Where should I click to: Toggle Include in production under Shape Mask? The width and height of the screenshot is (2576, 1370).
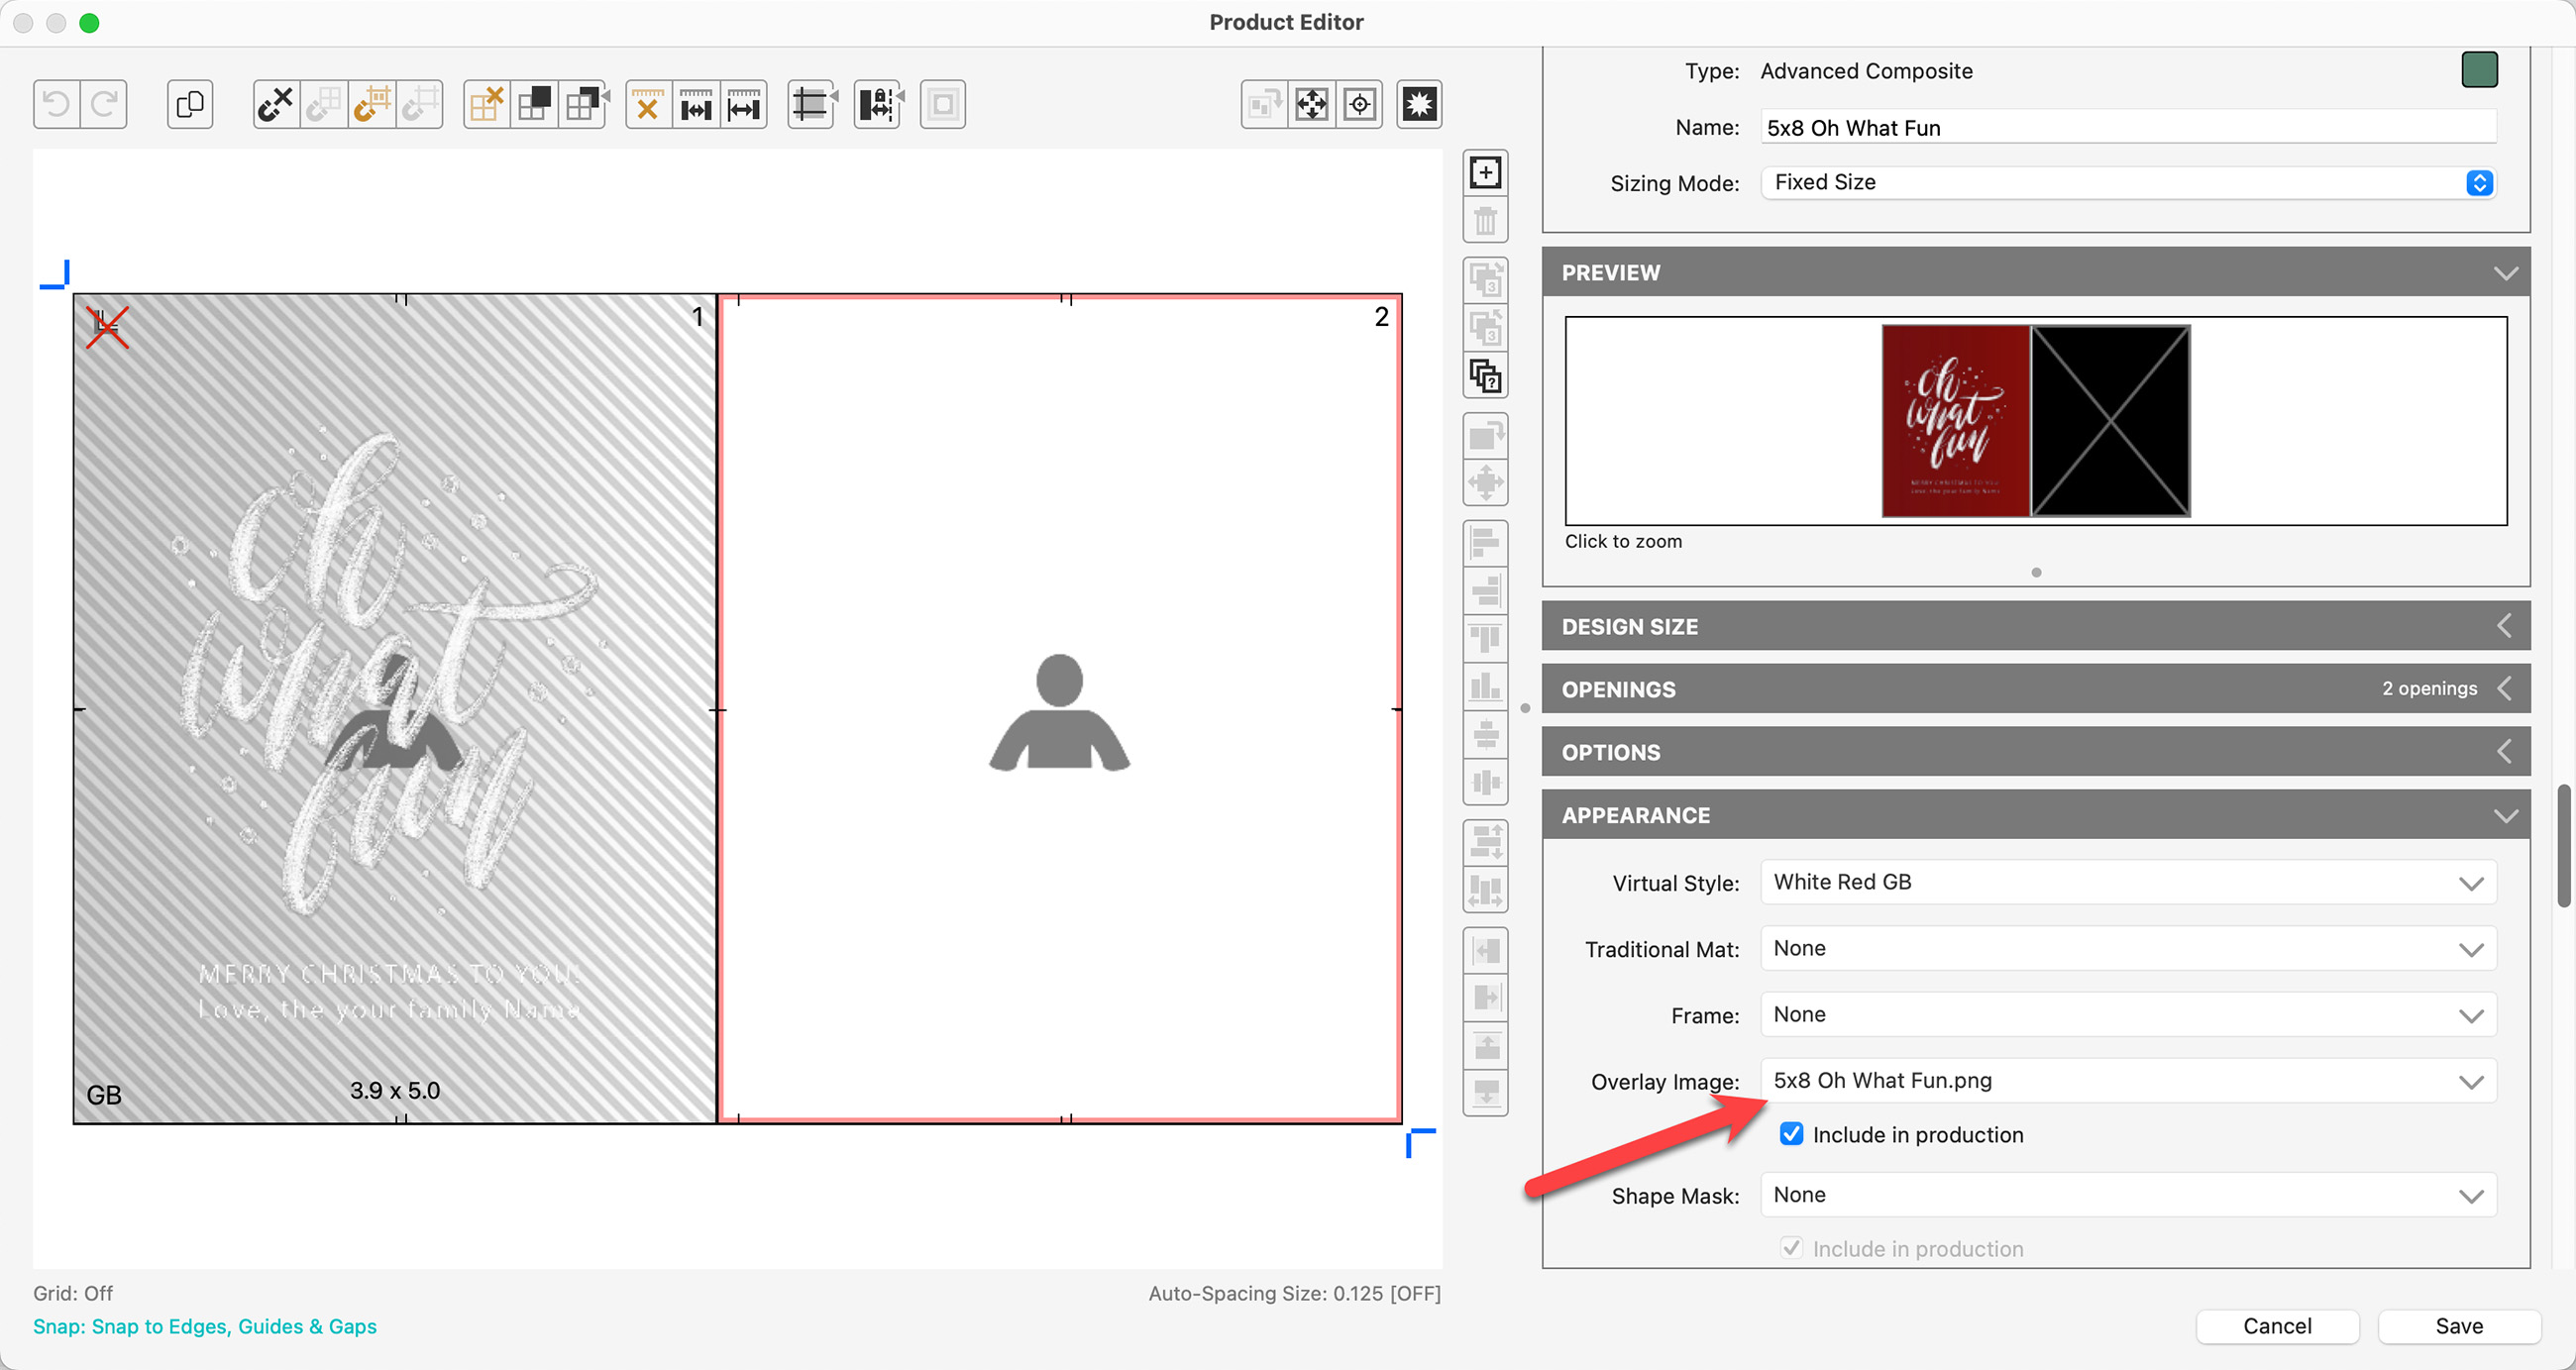click(x=1791, y=1248)
